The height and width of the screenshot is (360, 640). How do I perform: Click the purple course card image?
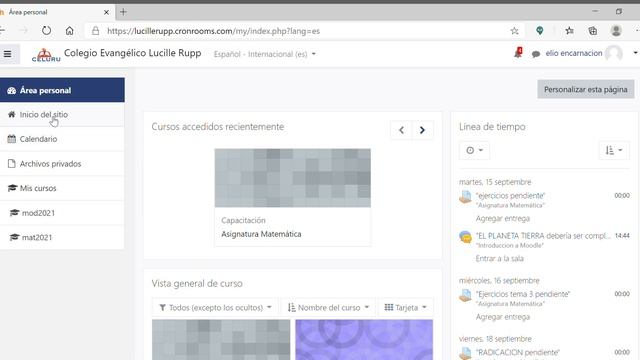coord(364,340)
